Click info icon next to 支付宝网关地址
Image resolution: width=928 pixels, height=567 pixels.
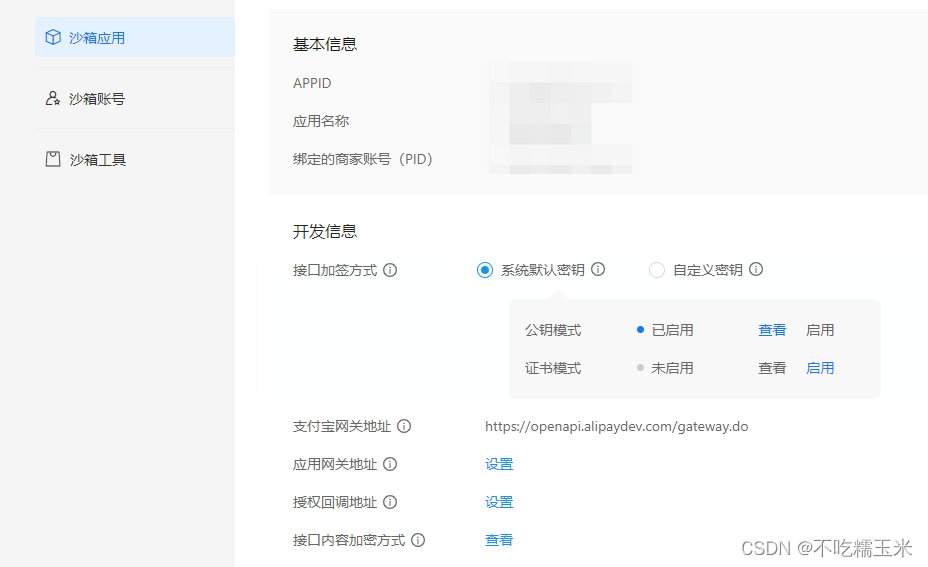click(x=404, y=426)
